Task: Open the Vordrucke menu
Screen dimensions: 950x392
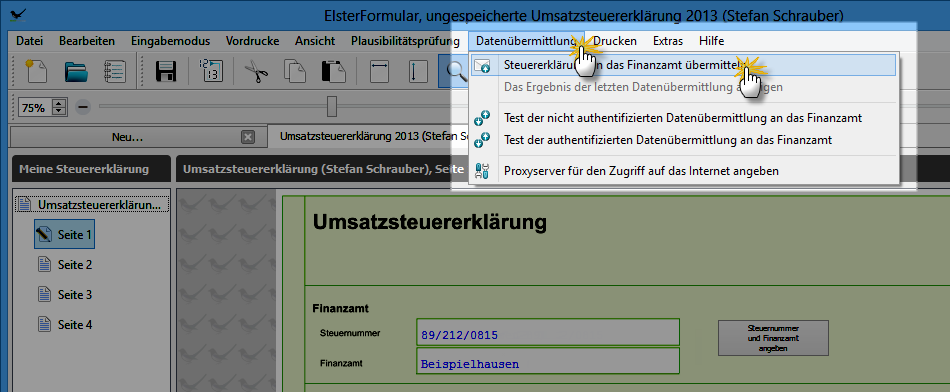Action: [253, 41]
